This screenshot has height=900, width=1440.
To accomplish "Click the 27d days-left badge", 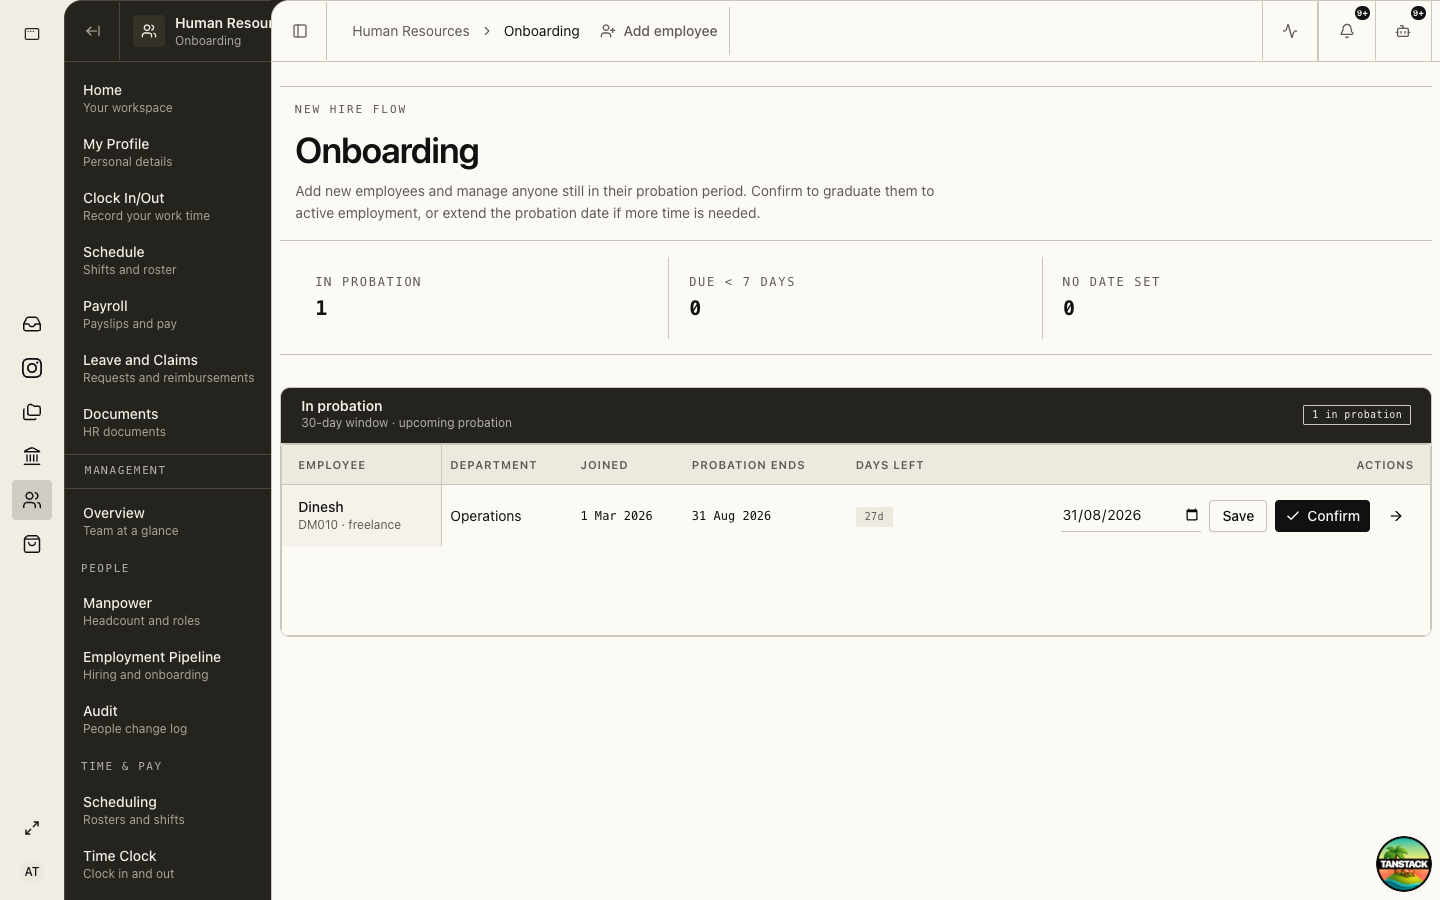I will click(x=874, y=517).
